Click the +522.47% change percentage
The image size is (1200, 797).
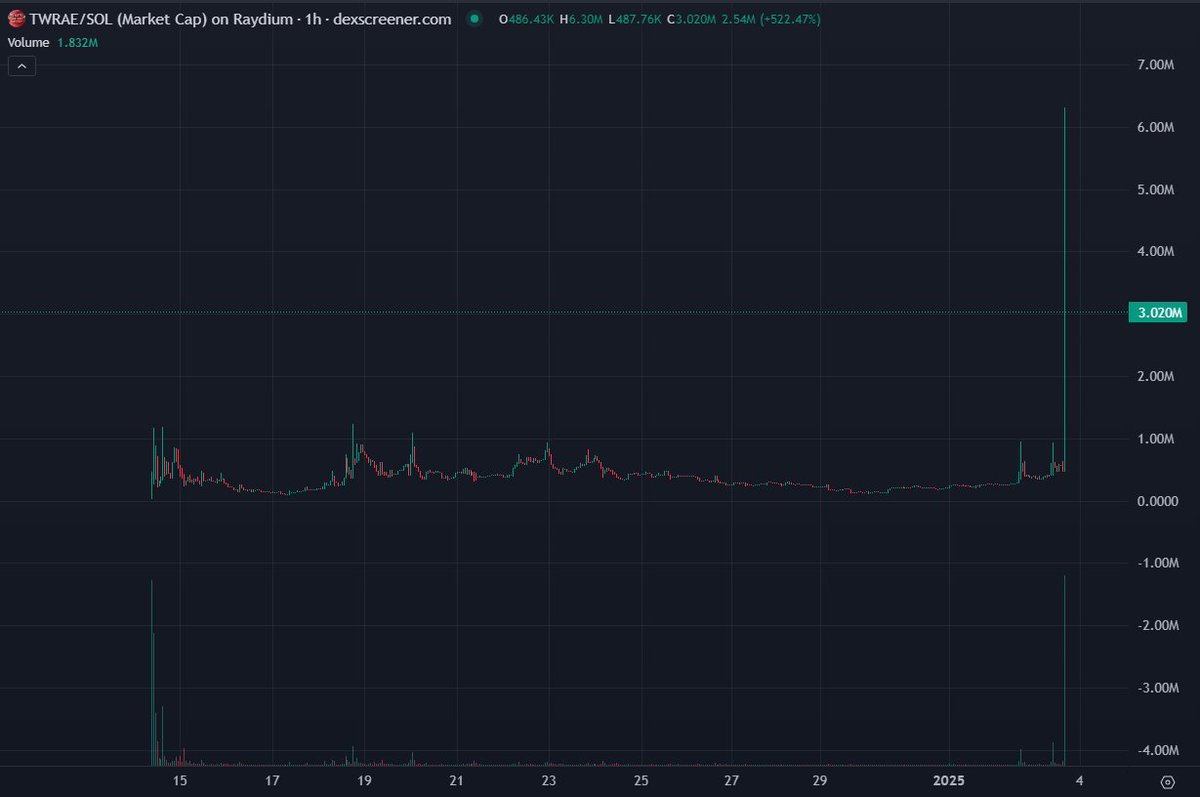tap(790, 18)
